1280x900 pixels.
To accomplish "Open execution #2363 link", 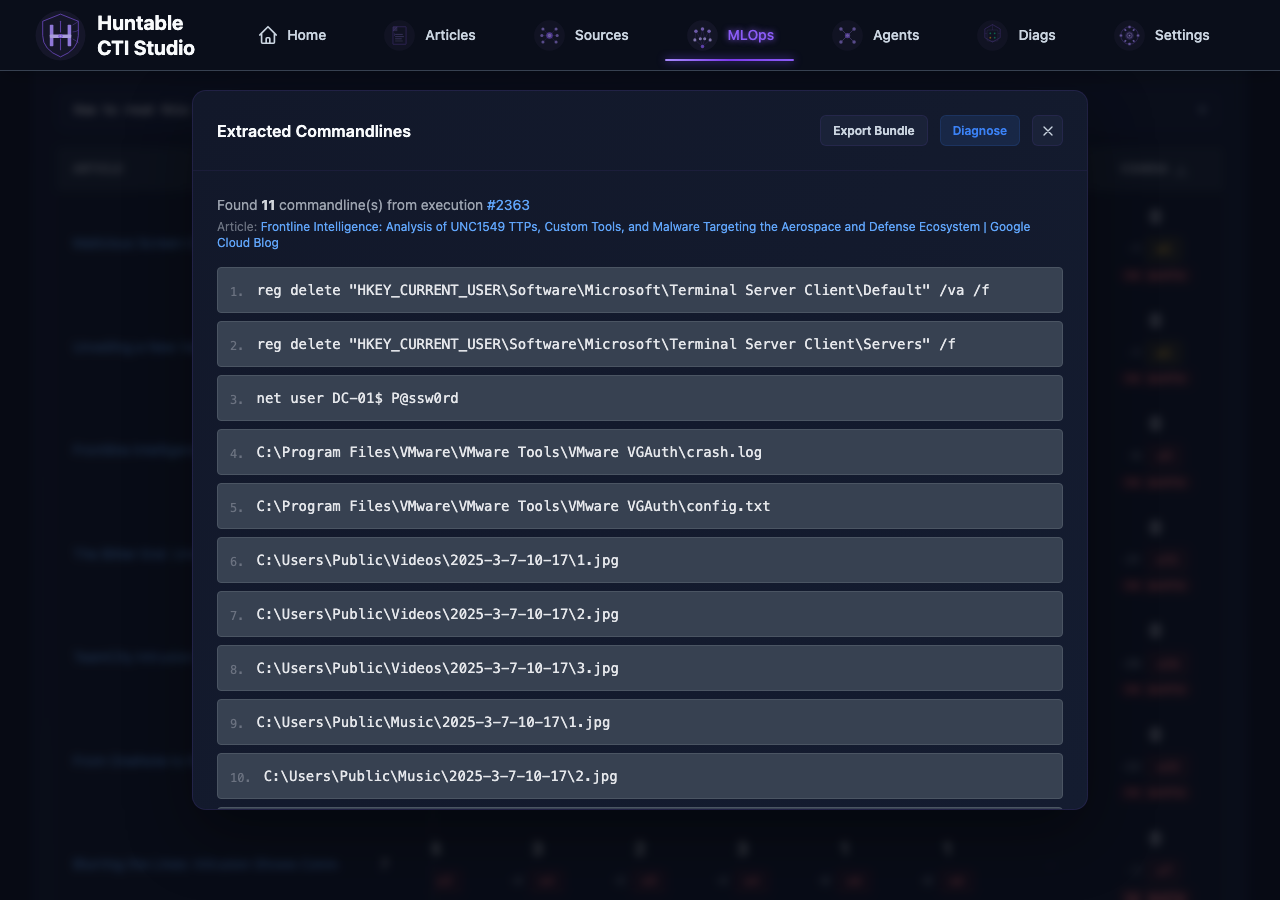I will coord(508,205).
